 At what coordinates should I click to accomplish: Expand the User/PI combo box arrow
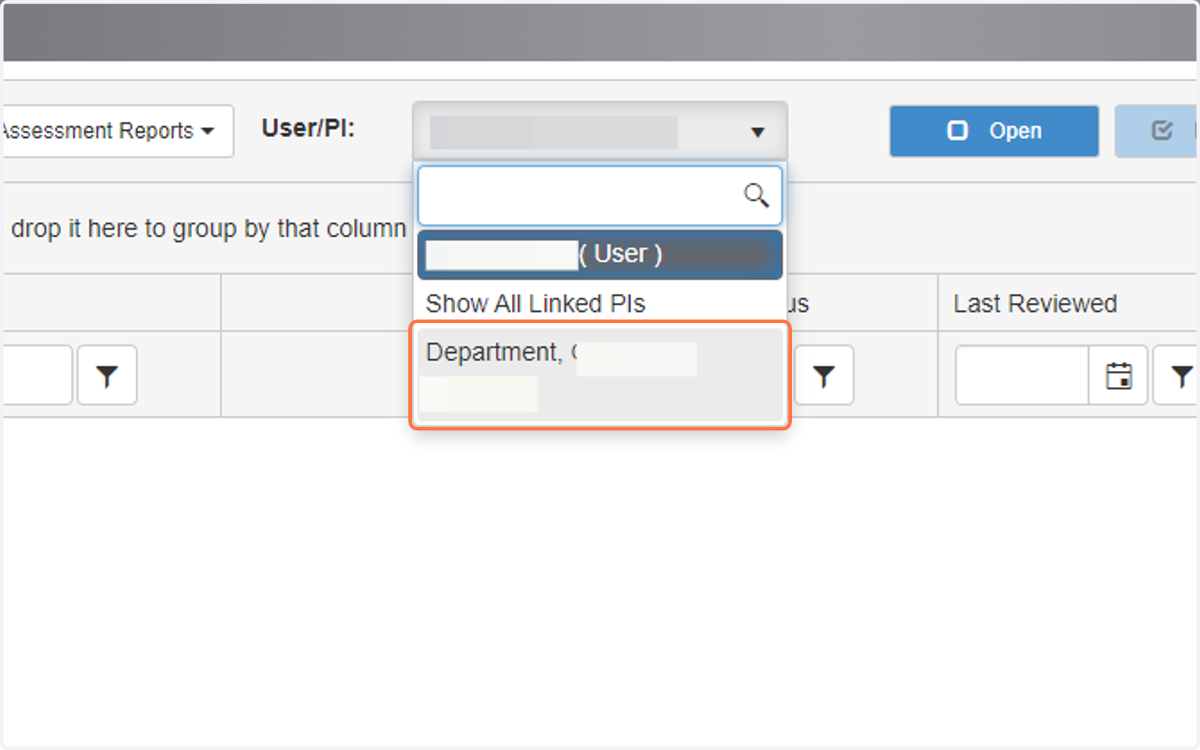758,132
